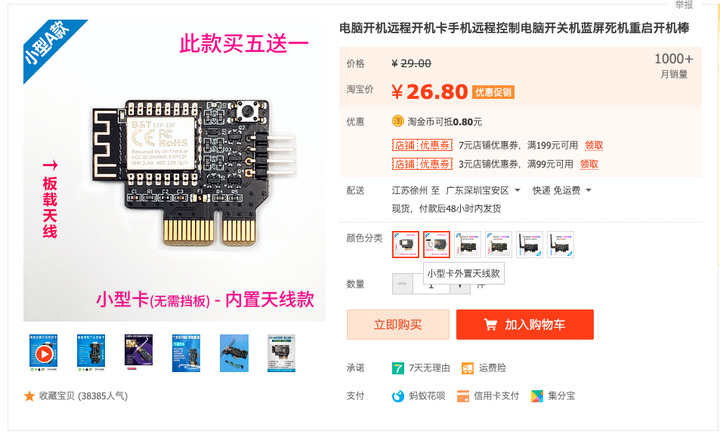Decrease quantity with the minus button

click(402, 283)
